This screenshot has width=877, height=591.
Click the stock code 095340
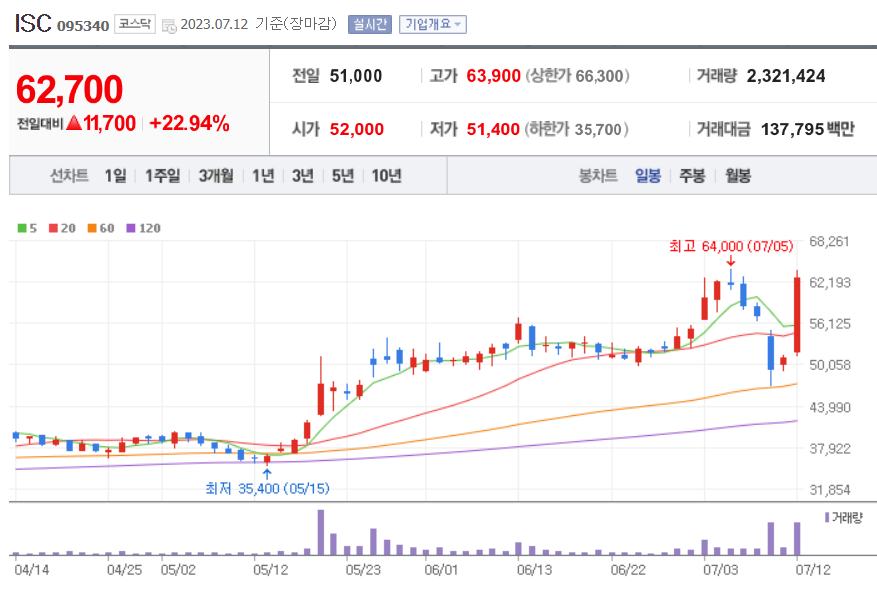click(83, 26)
